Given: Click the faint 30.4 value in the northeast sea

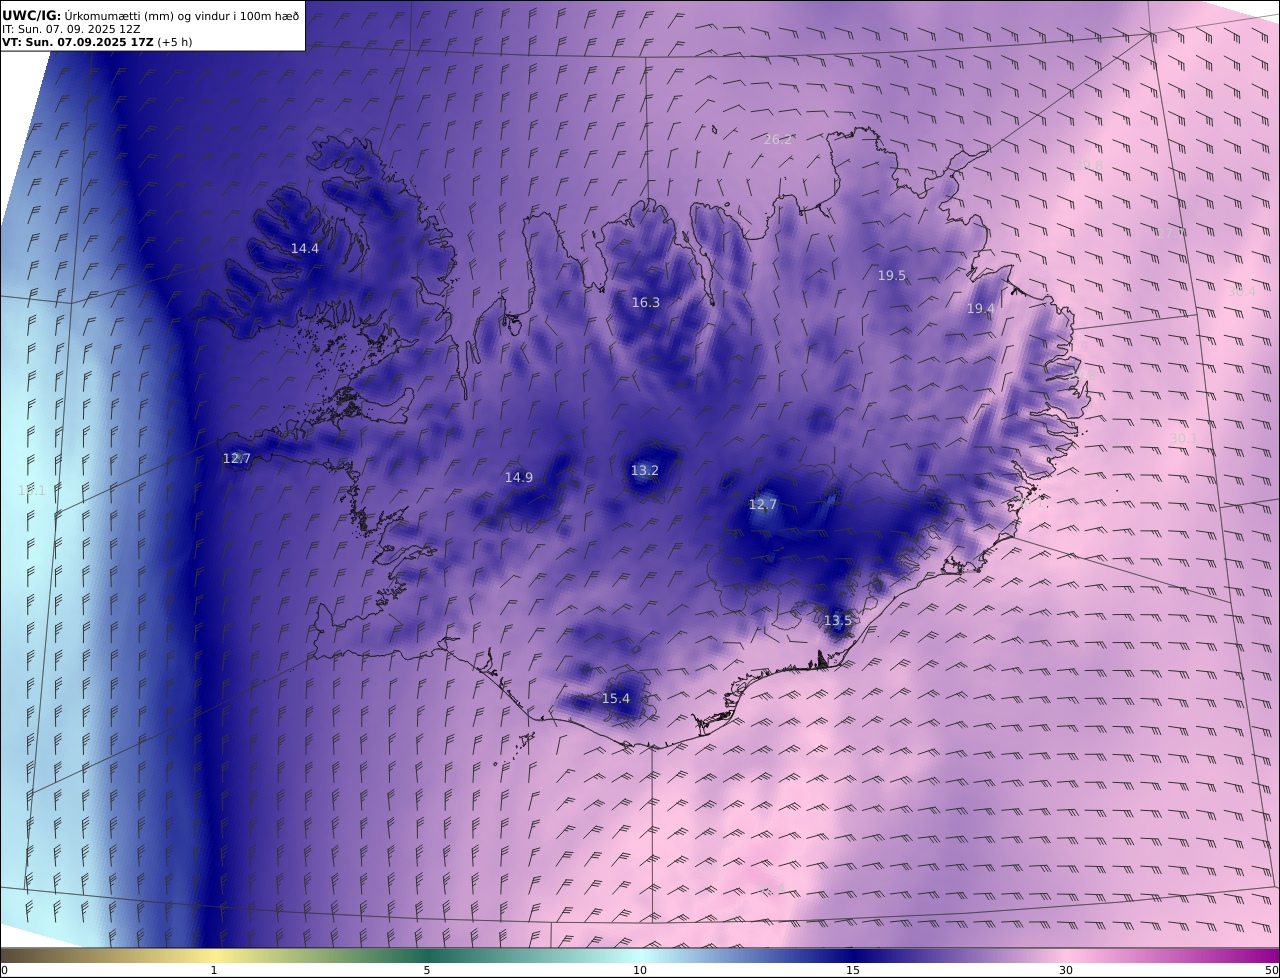Looking at the screenshot, I should coord(1241,291).
